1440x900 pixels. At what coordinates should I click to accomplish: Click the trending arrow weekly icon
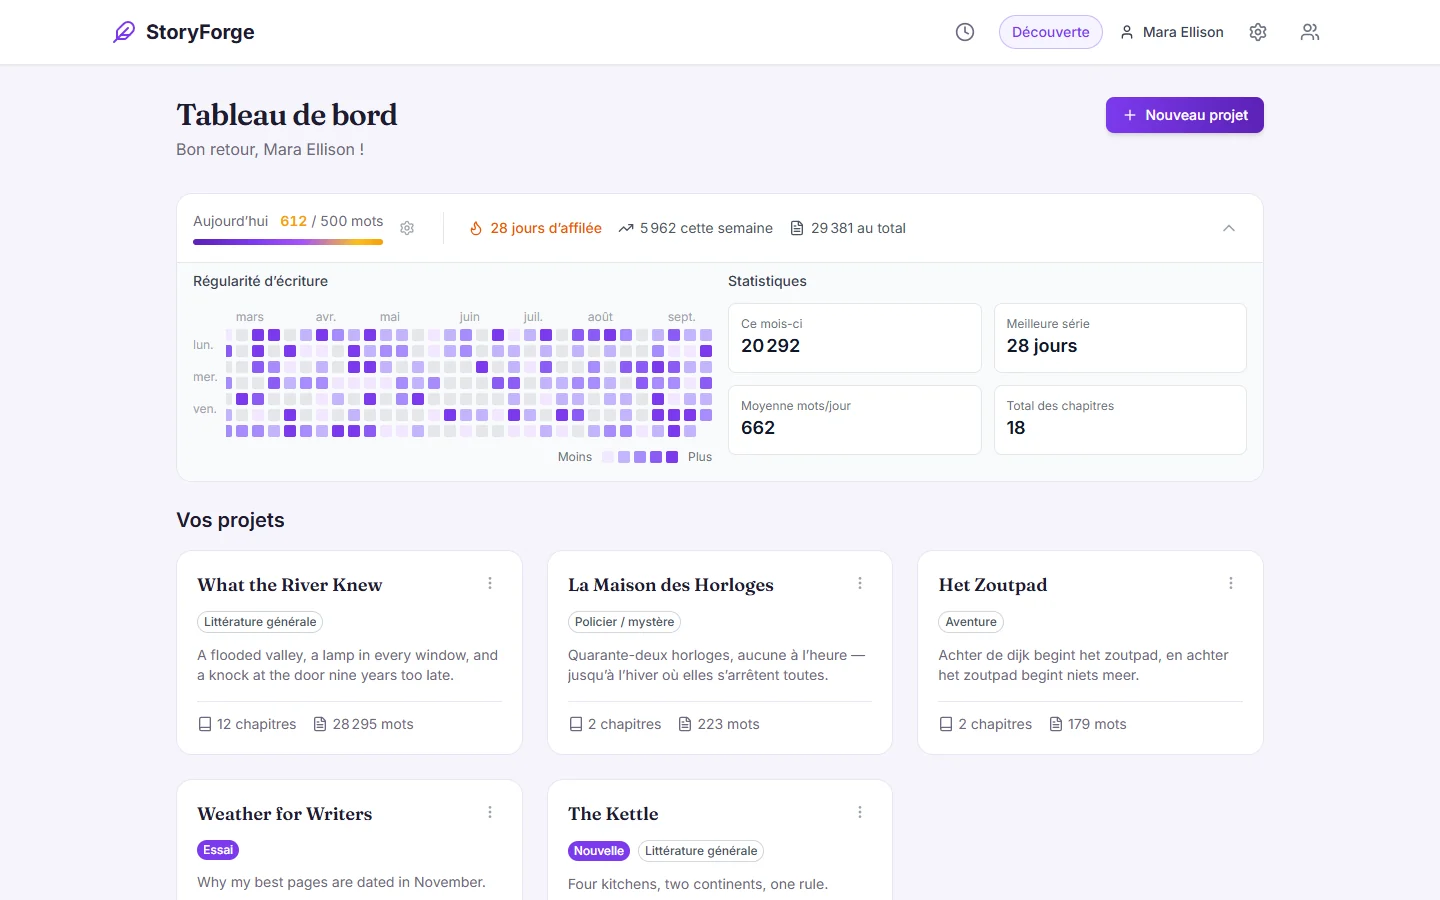point(626,228)
